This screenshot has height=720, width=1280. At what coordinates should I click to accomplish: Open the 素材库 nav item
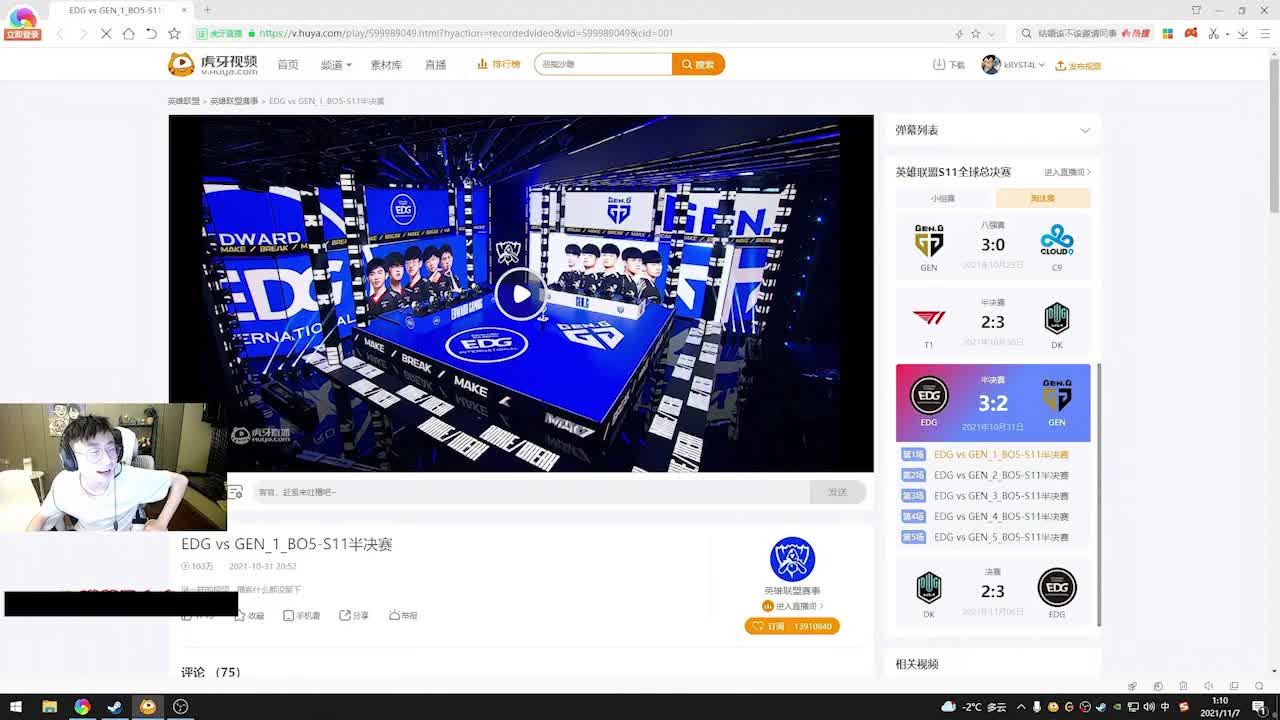point(386,64)
